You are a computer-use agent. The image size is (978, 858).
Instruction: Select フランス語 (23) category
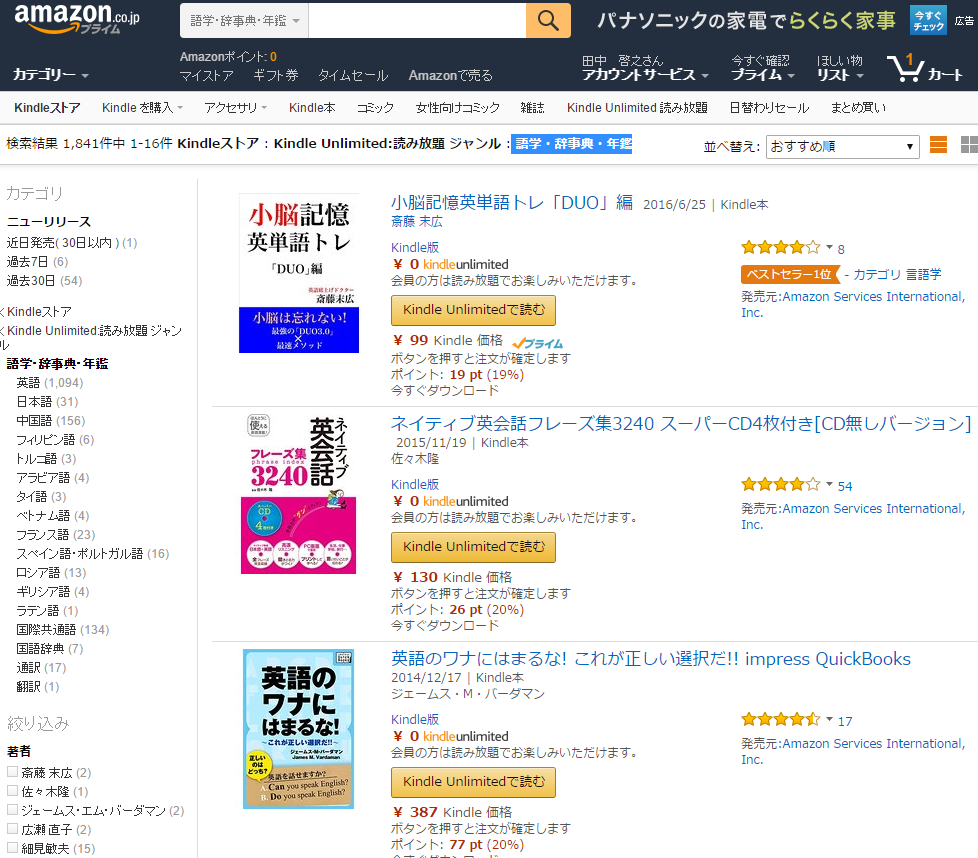coord(56,534)
